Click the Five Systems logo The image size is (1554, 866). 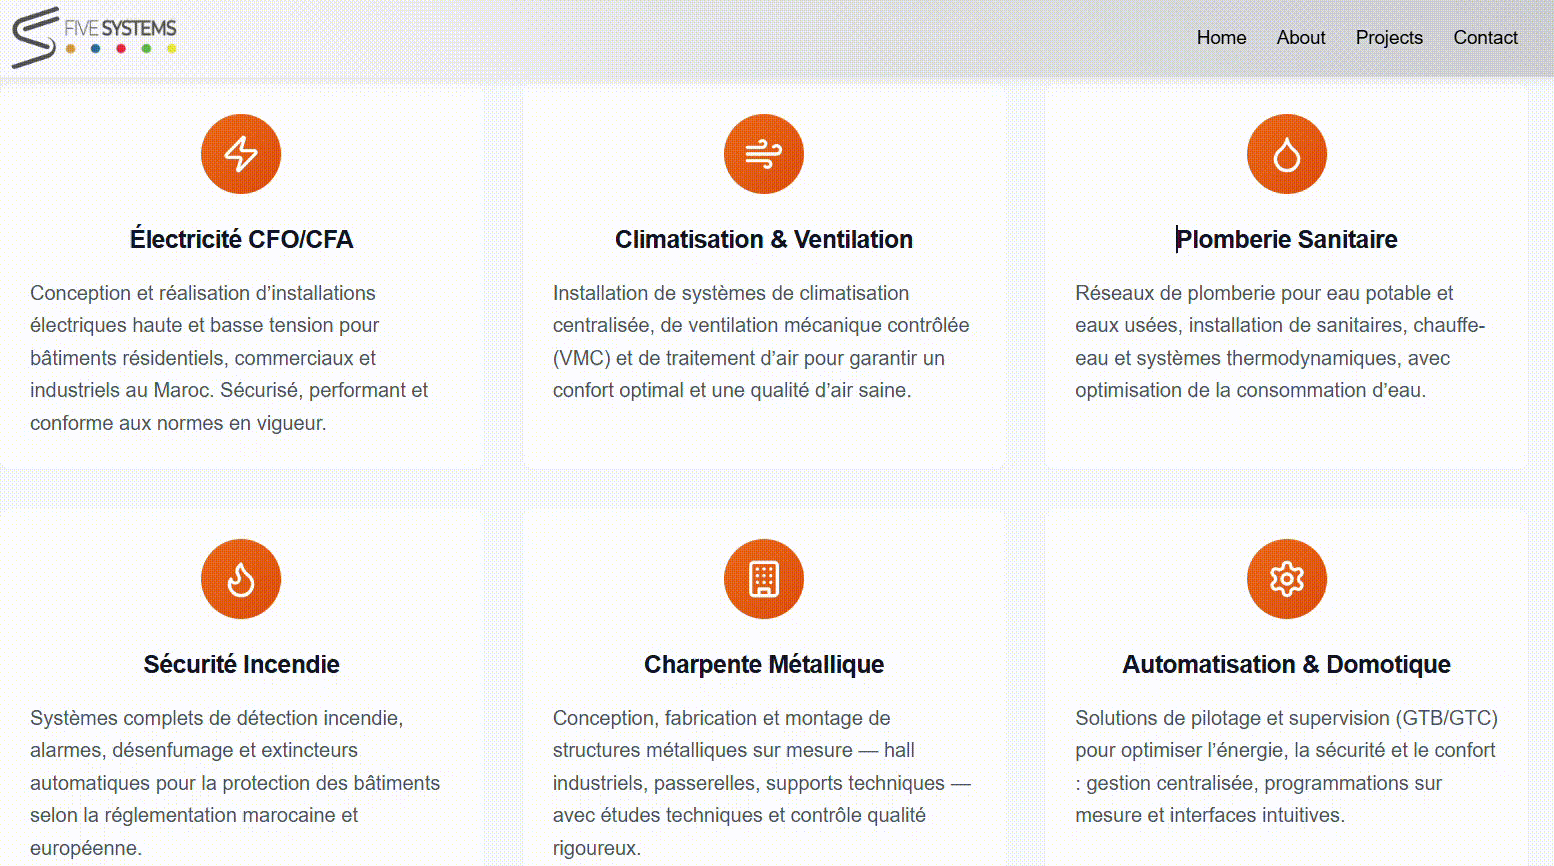click(x=94, y=37)
